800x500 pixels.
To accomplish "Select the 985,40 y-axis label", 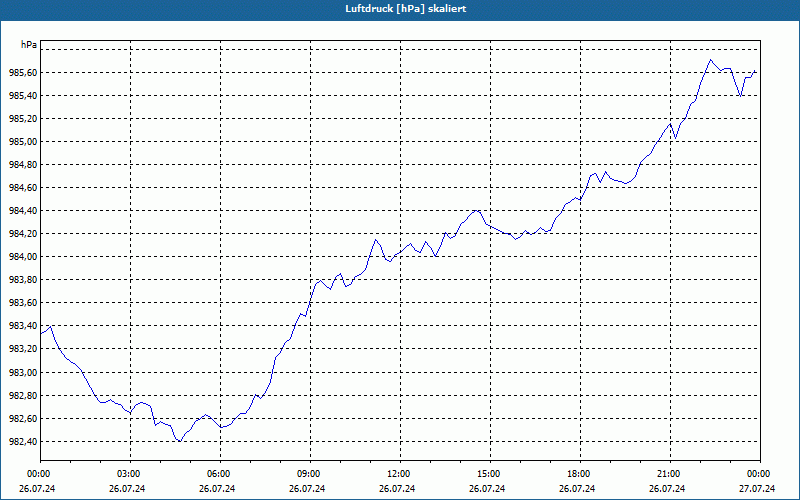I will pyautogui.click(x=23, y=96).
